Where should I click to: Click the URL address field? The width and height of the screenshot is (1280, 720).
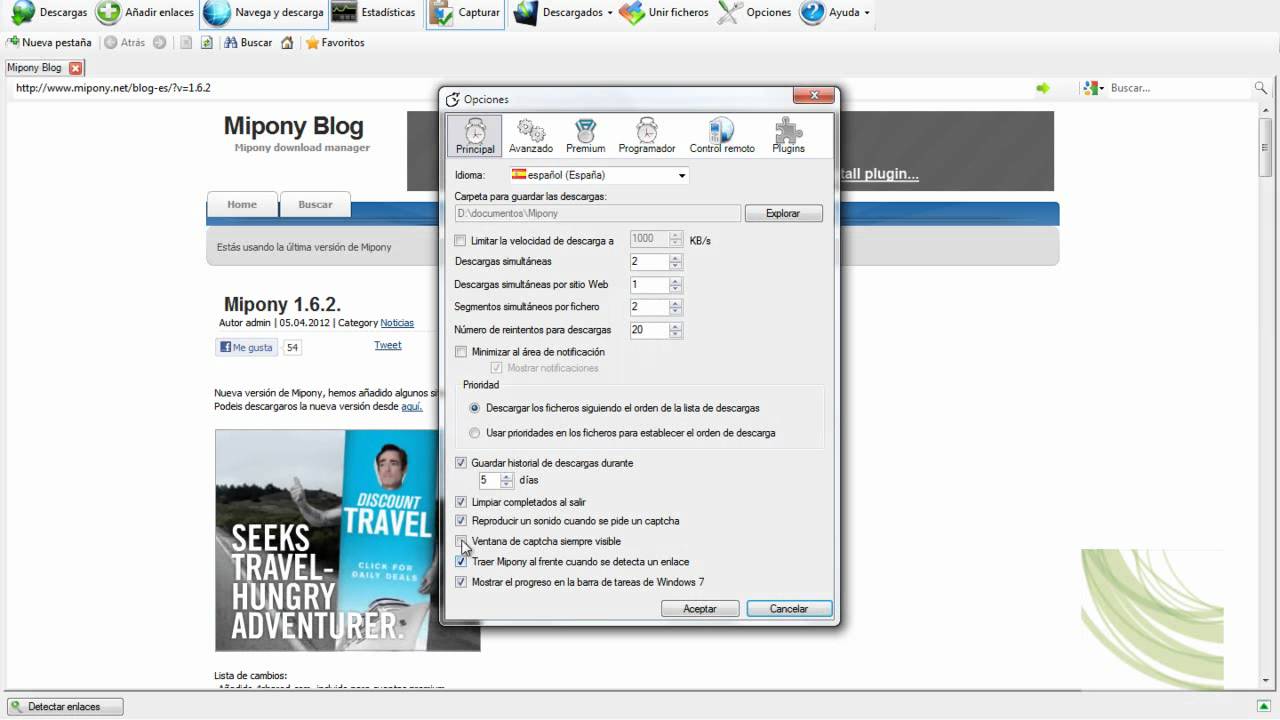520,88
